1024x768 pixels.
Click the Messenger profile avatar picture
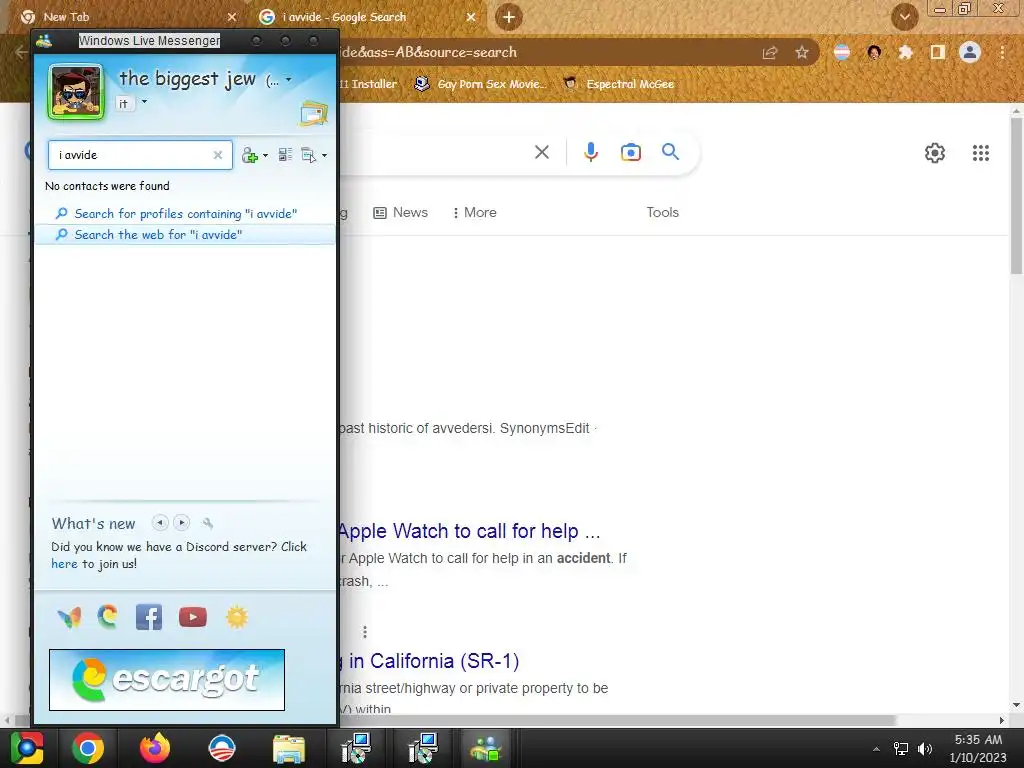point(76,92)
